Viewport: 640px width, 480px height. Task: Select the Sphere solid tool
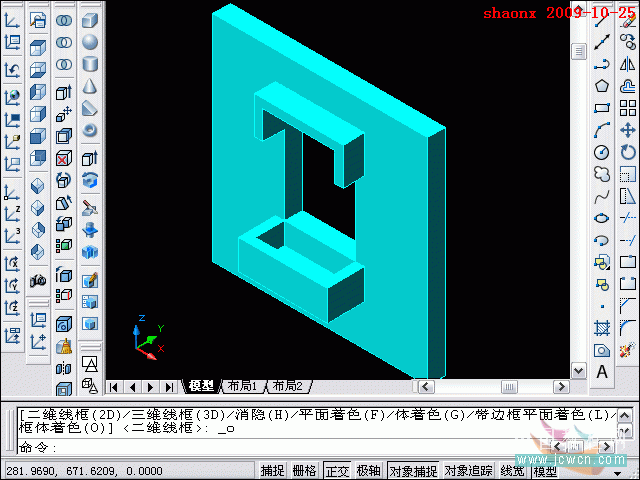[89, 42]
